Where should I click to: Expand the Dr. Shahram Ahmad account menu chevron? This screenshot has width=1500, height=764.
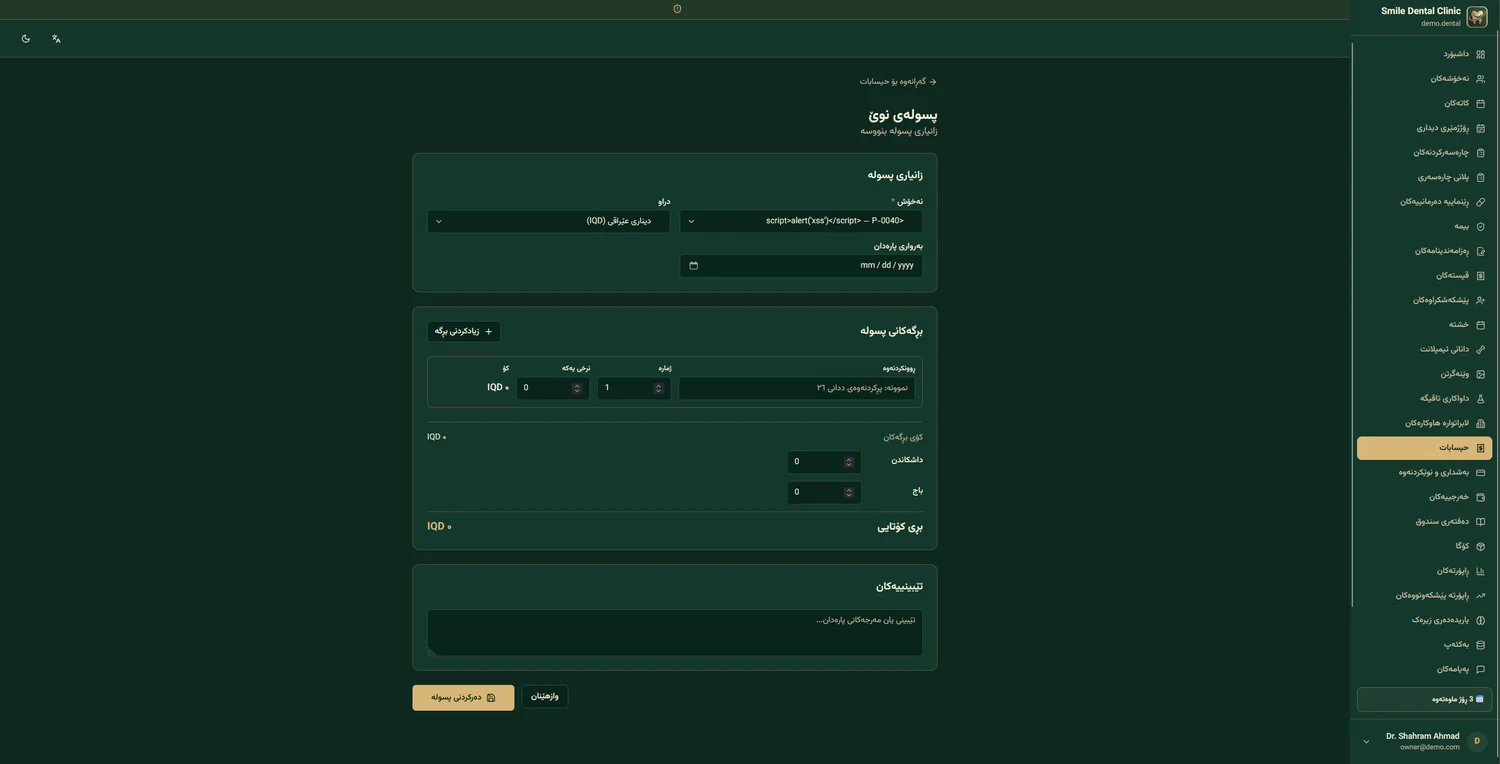click(1366, 741)
